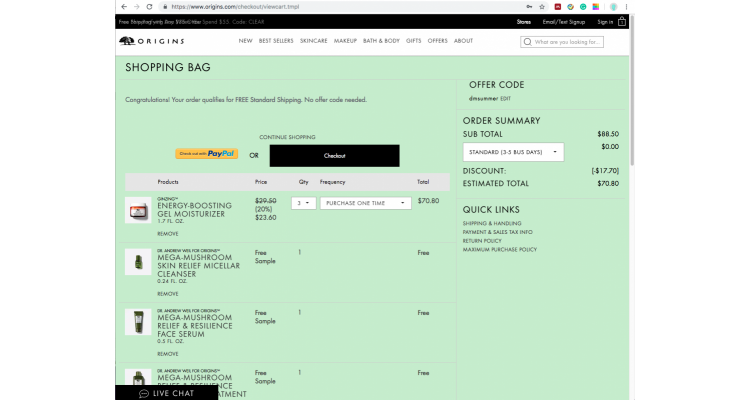Edit the dmsummer offer code
This screenshot has width=750, height=400.
505,99
